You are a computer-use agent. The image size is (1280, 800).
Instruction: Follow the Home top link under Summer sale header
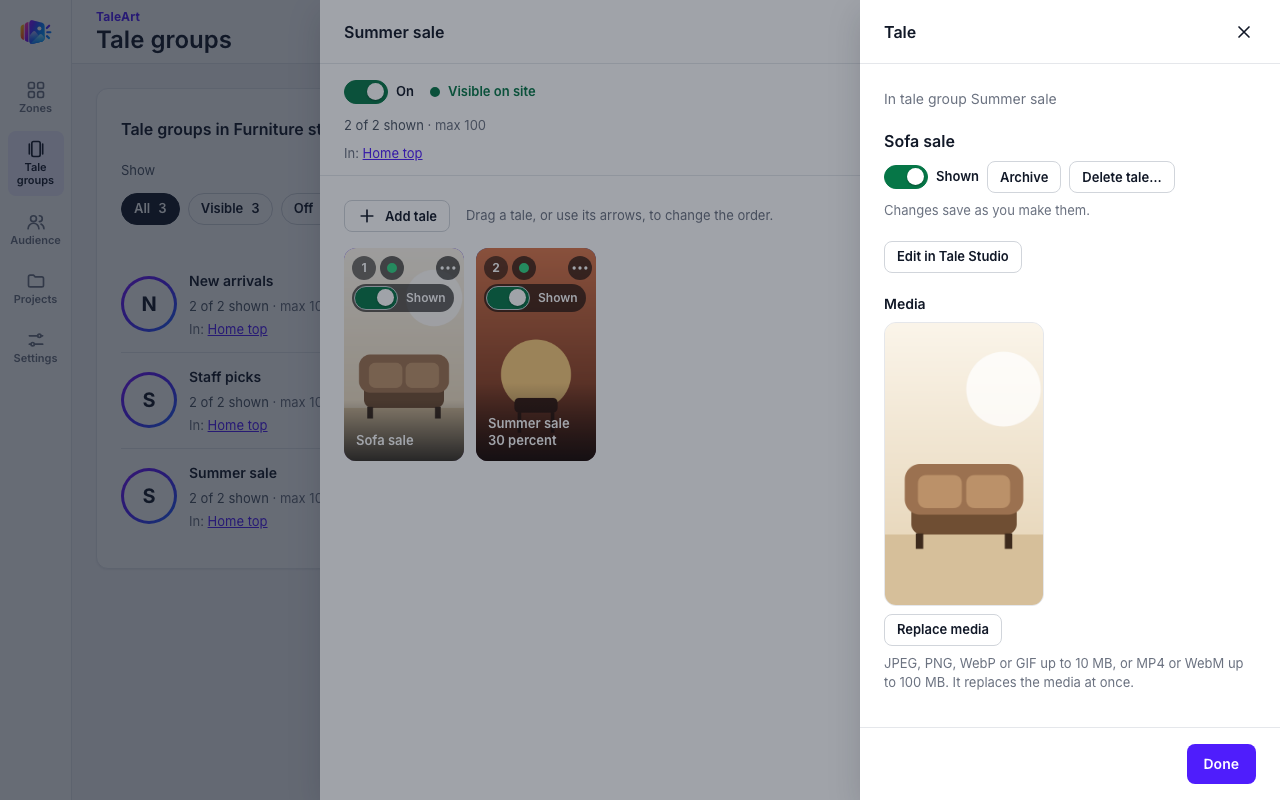pos(392,153)
